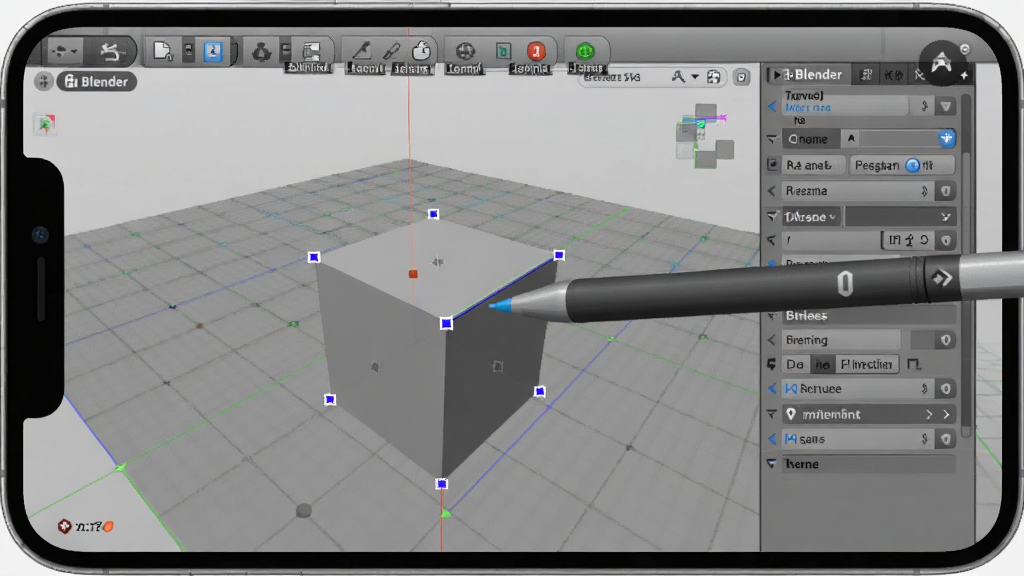Image resolution: width=1024 pixels, height=576 pixels.
Task: Click the Pl invectian button
Action: [x=866, y=364]
